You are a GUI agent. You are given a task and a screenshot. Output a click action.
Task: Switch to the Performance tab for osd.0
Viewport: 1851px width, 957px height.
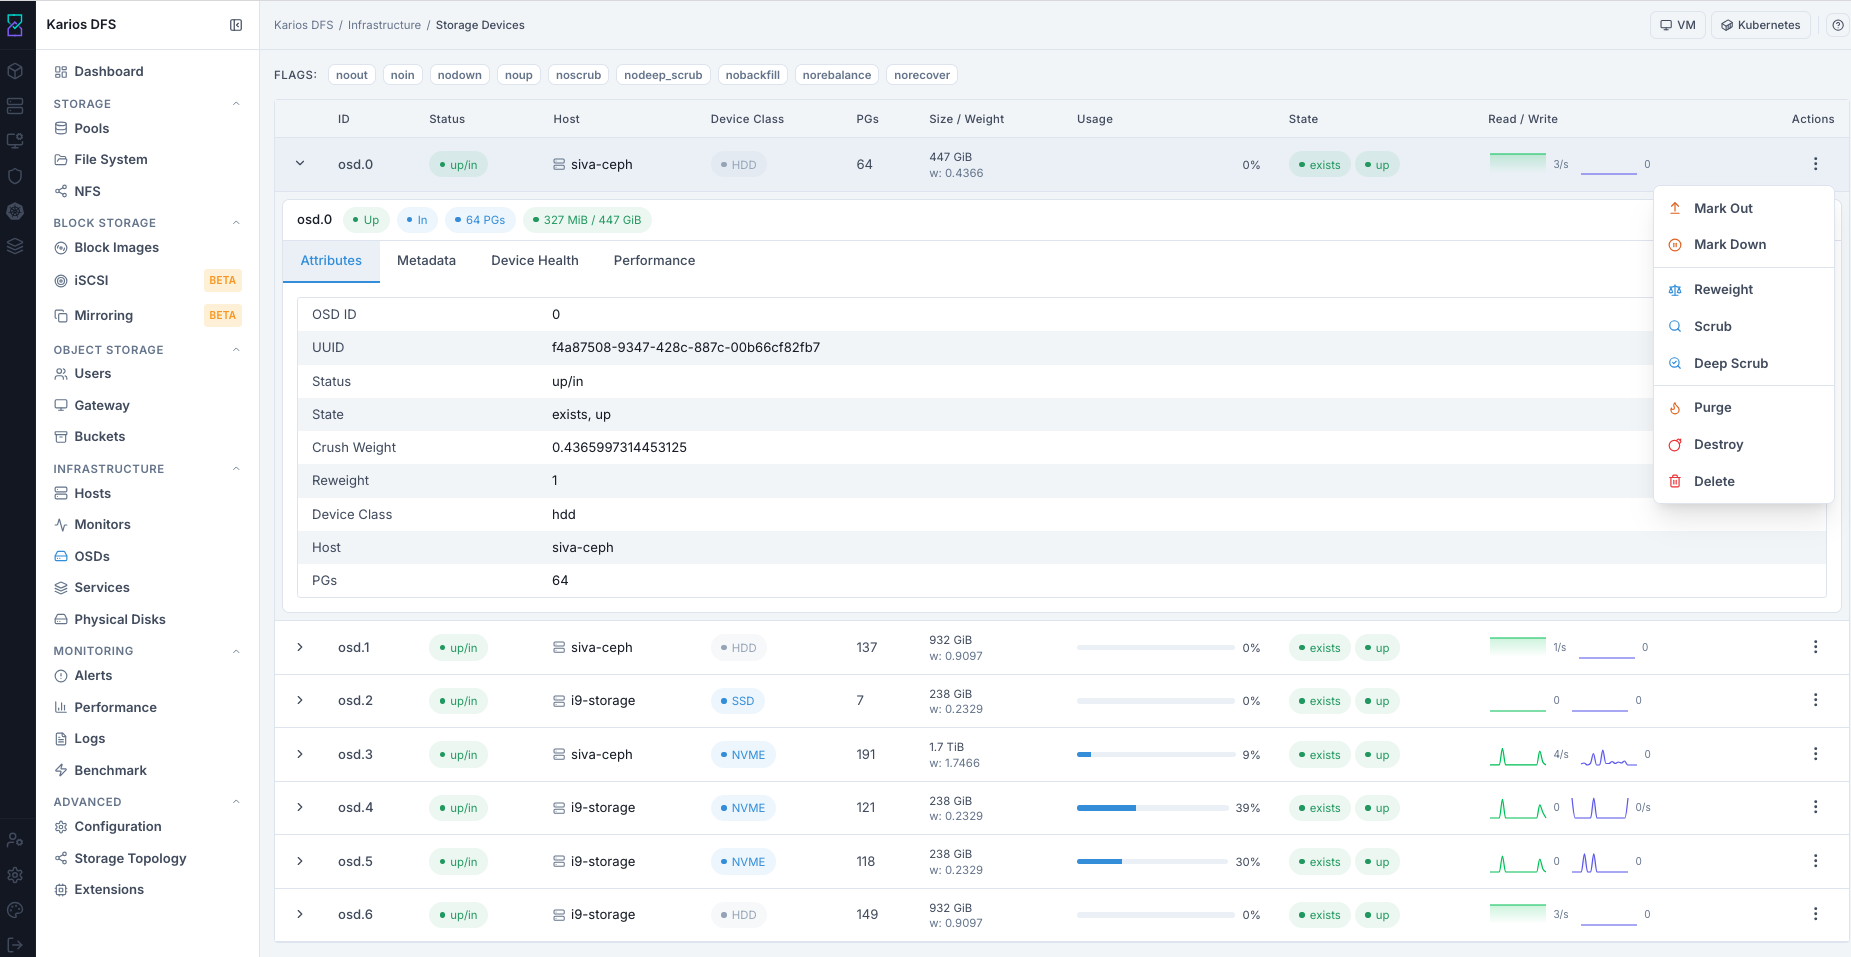[x=654, y=261]
